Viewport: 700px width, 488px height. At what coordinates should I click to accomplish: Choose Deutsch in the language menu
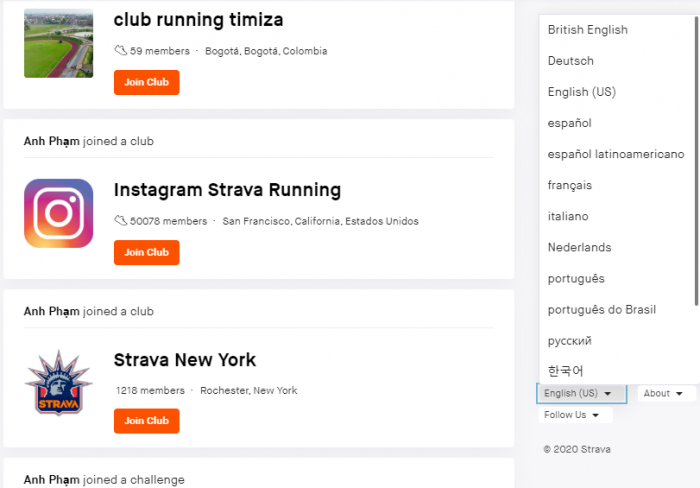[571, 61]
